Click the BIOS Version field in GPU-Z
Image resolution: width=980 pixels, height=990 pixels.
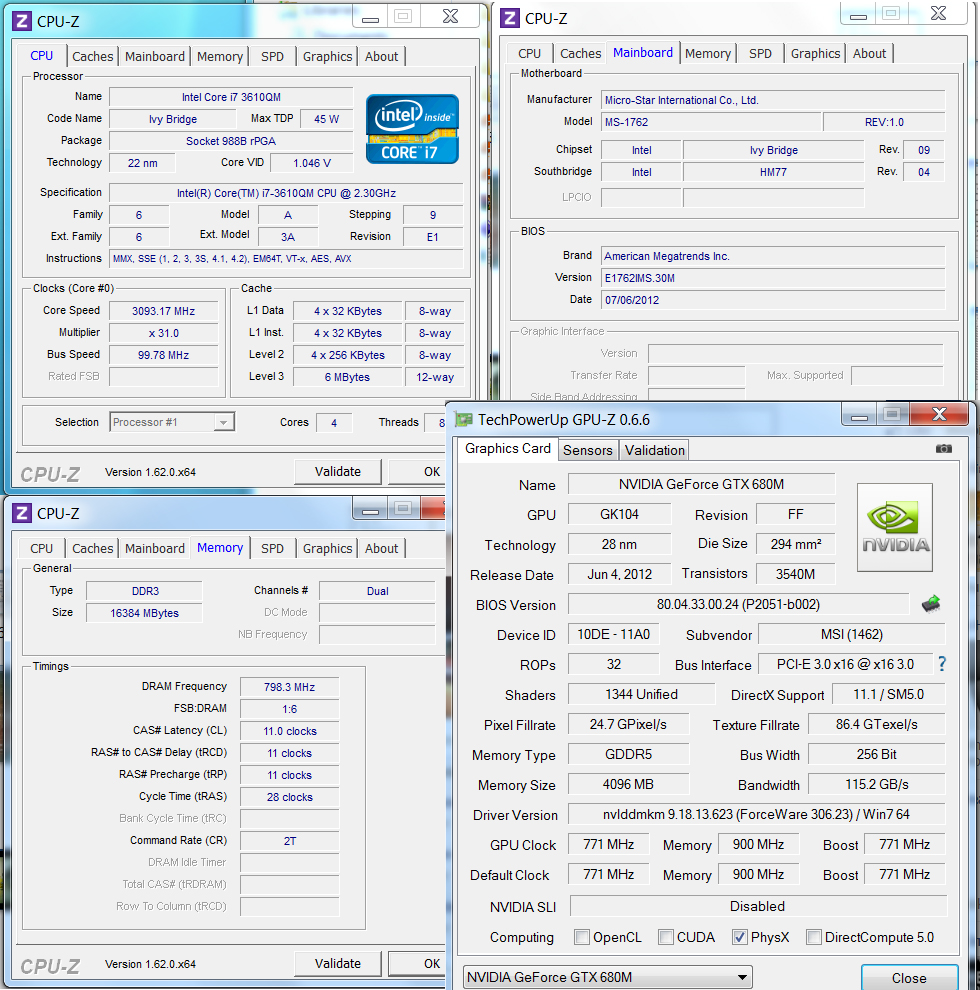[738, 604]
